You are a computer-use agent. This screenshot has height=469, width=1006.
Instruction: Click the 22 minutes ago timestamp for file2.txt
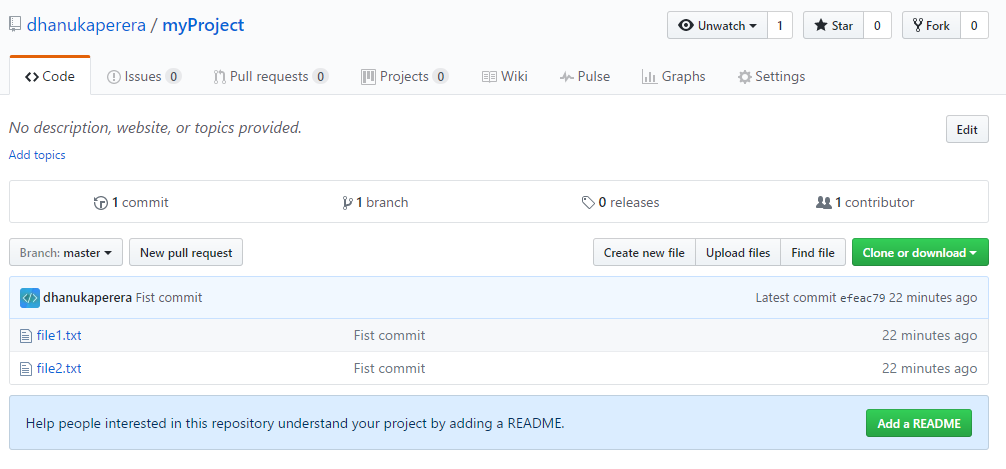pos(930,369)
